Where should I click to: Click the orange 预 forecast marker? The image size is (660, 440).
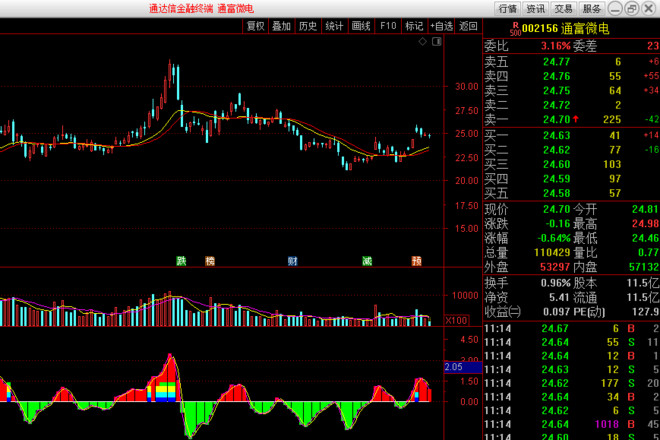point(417,261)
